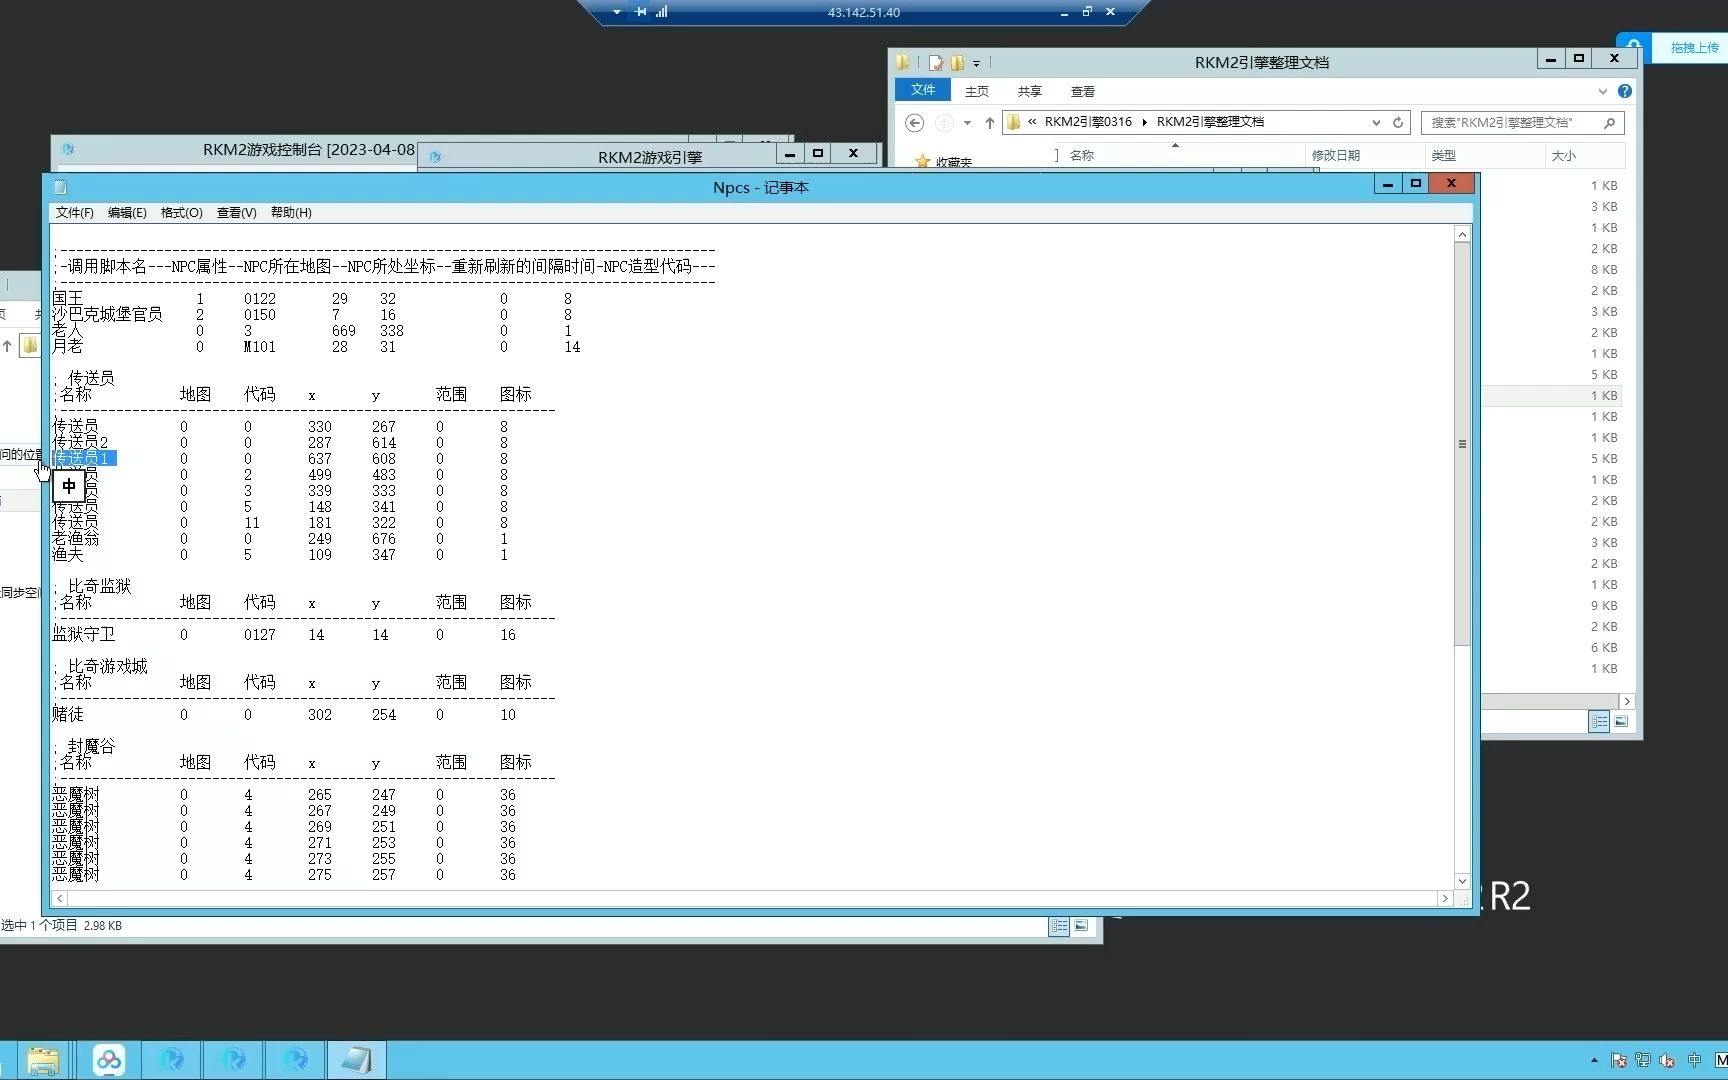Viewport: 1728px width, 1080px height.
Task: Click details view icon in the back Explorer status bar
Action: 1059,926
